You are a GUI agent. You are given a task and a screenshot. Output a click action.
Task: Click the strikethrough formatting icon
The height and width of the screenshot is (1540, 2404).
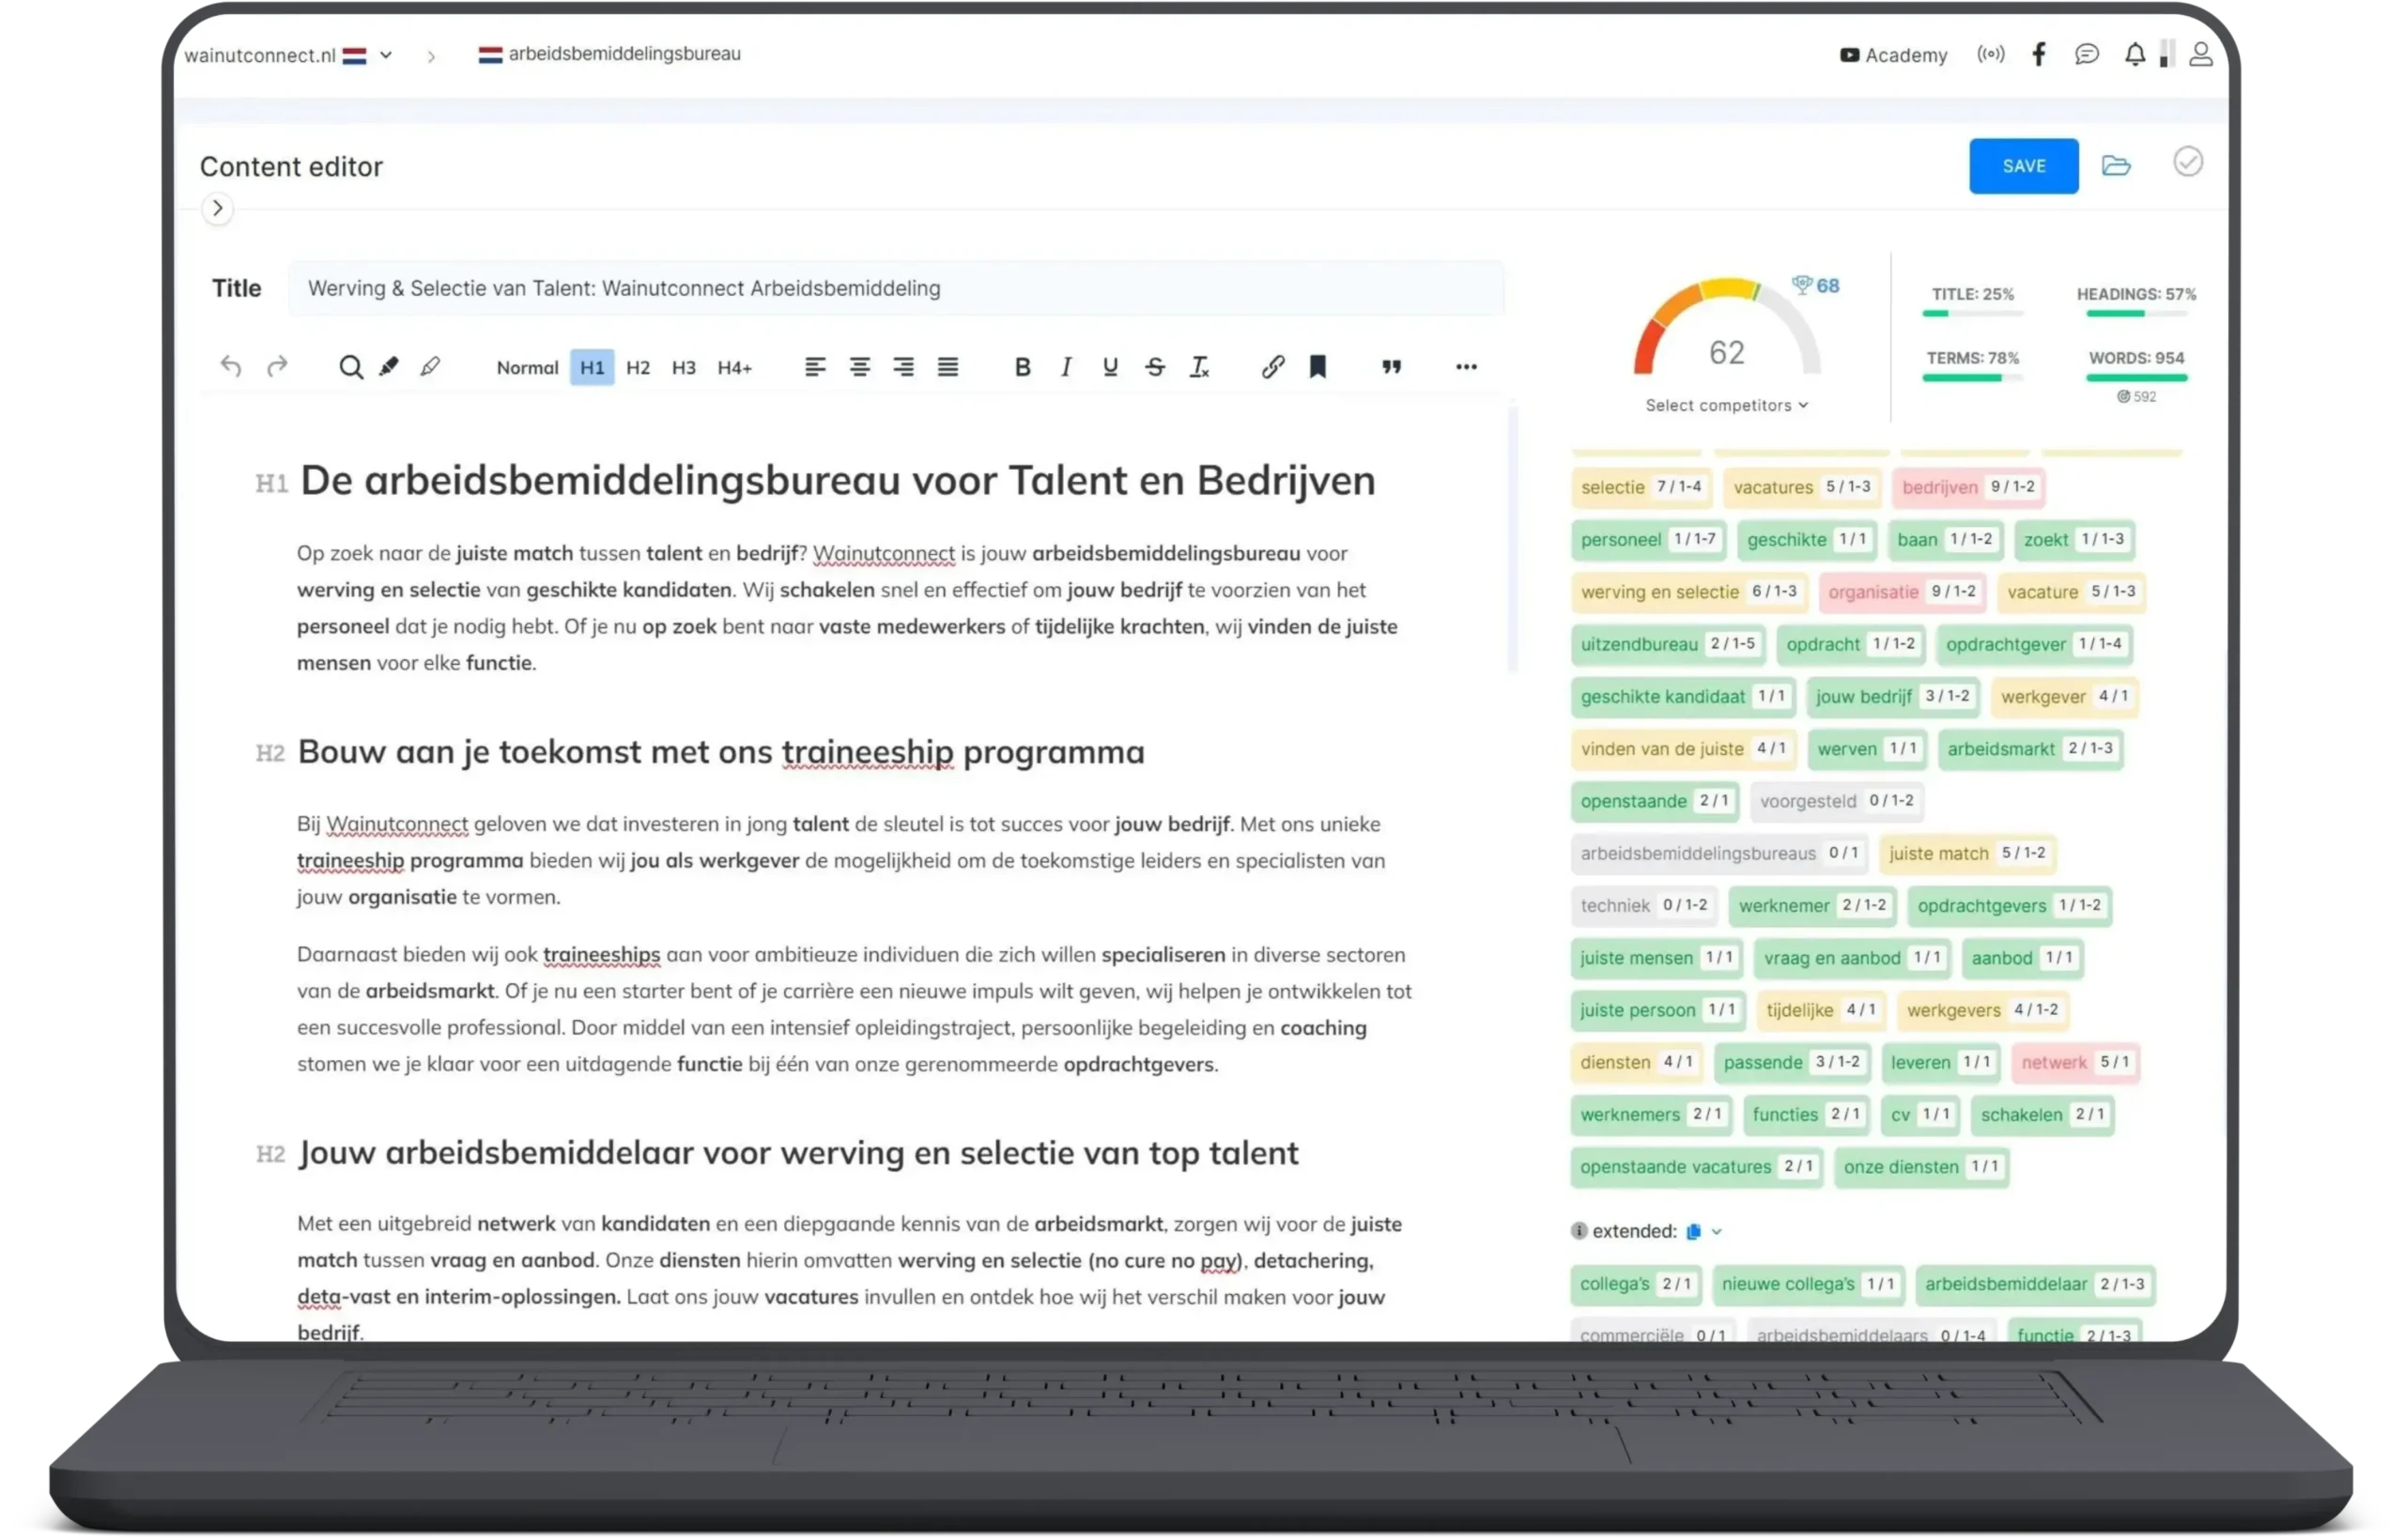click(x=1153, y=366)
